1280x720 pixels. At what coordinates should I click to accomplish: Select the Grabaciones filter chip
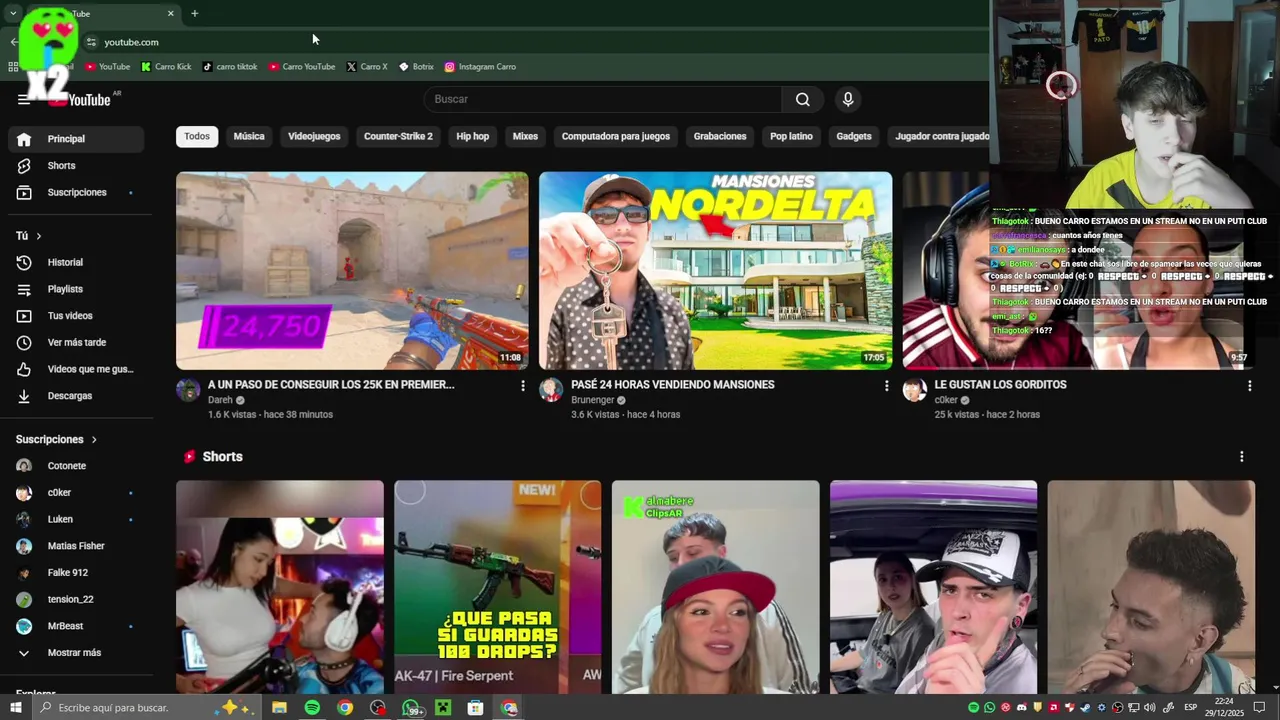(720, 136)
